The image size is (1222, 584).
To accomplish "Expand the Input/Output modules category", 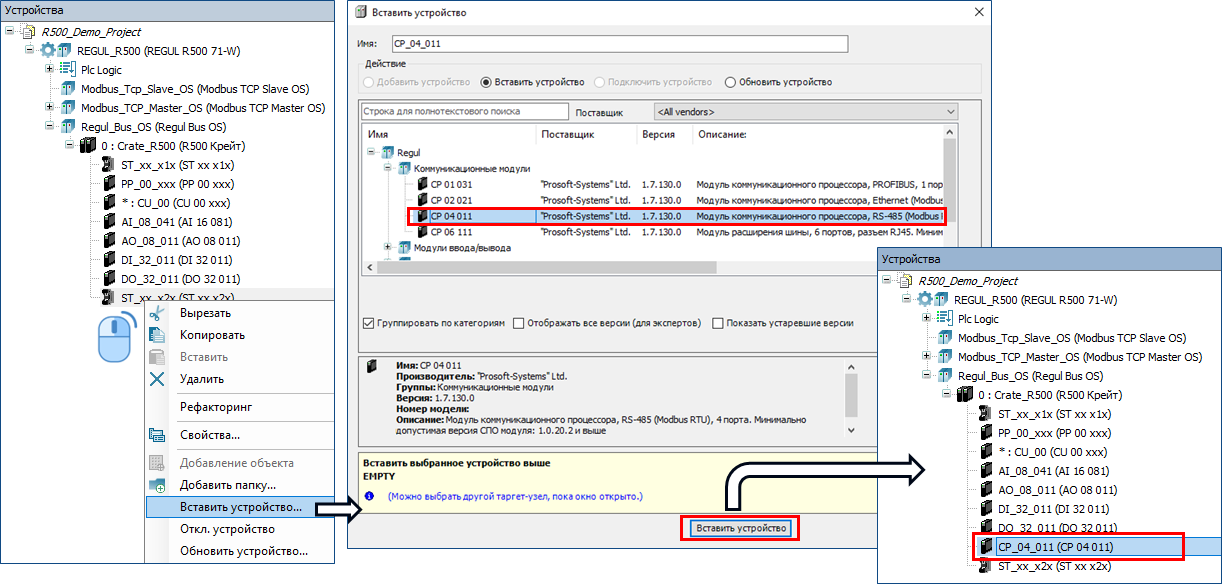I will (389, 247).
